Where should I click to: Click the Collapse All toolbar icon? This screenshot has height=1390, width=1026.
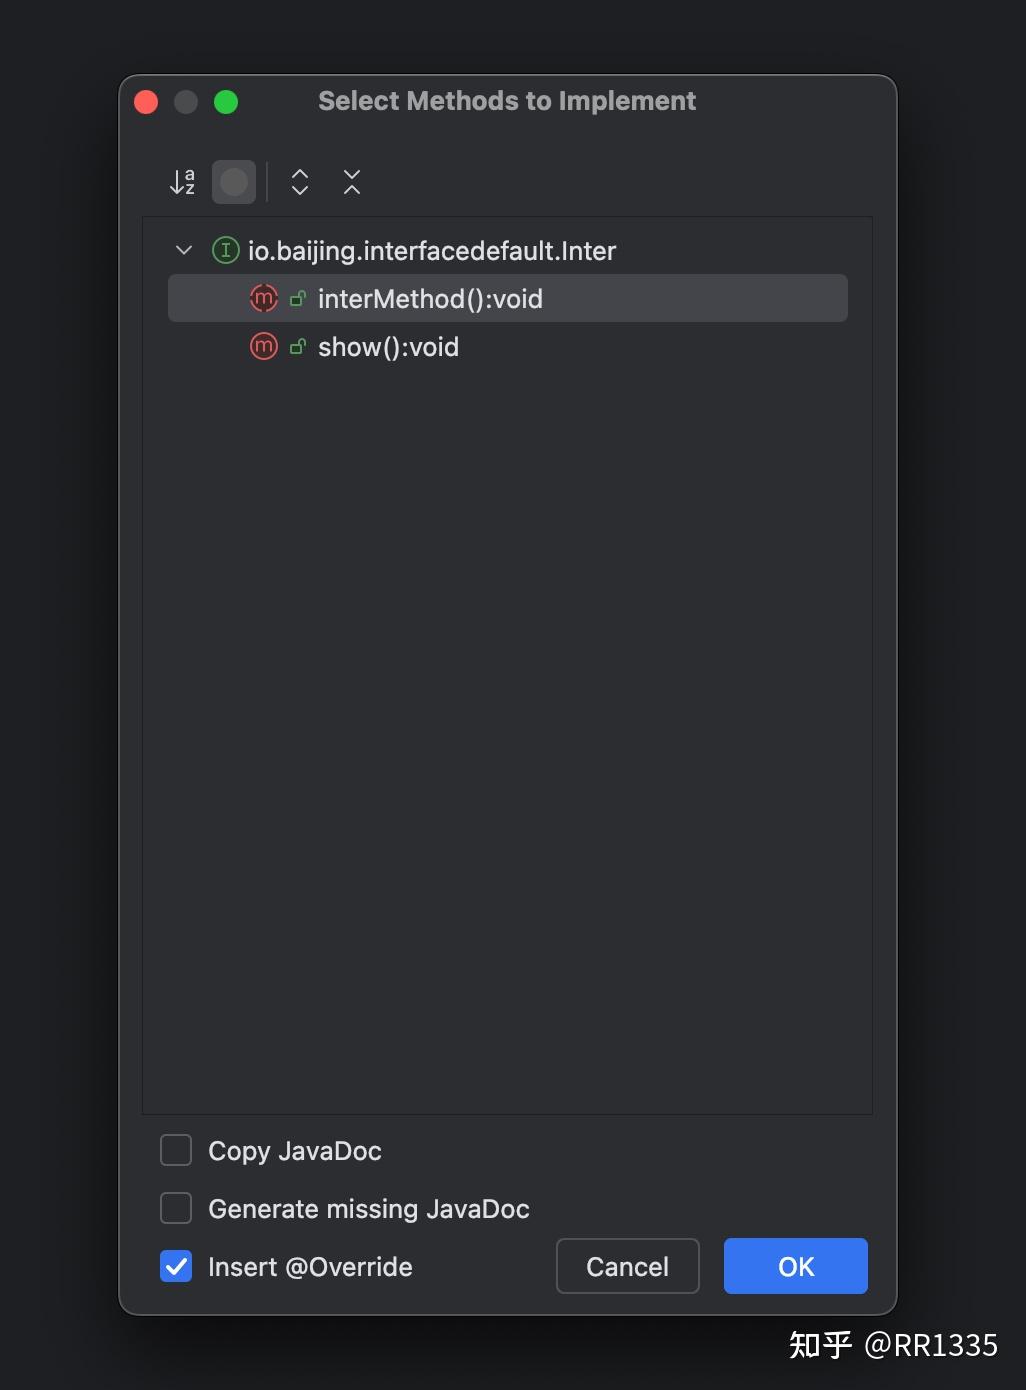click(x=351, y=181)
